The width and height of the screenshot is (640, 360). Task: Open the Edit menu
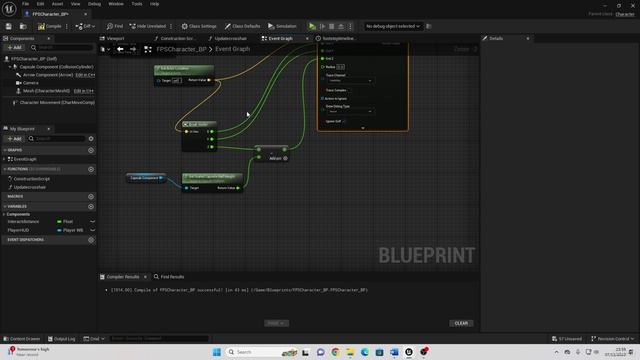40,4
